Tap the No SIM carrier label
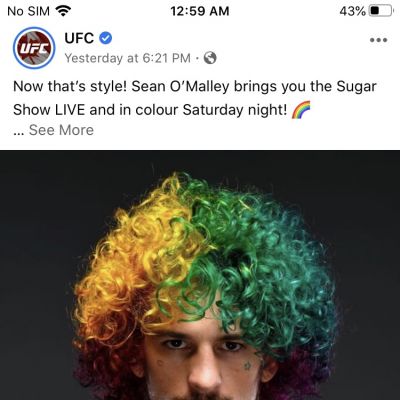The width and height of the screenshot is (400, 400). click(28, 11)
